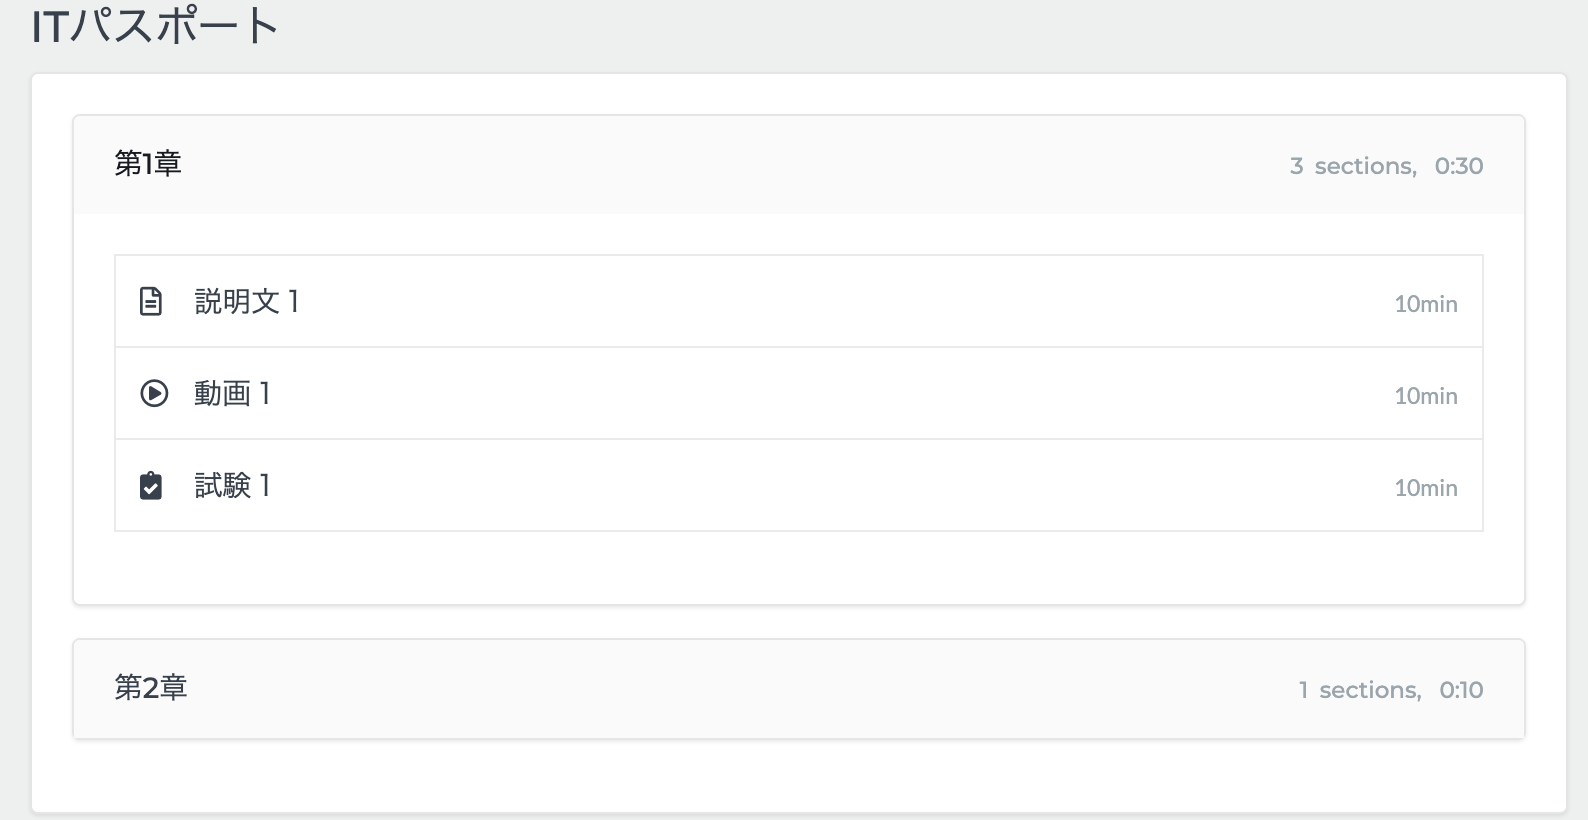Open the 説明文 1 section

coord(246,301)
